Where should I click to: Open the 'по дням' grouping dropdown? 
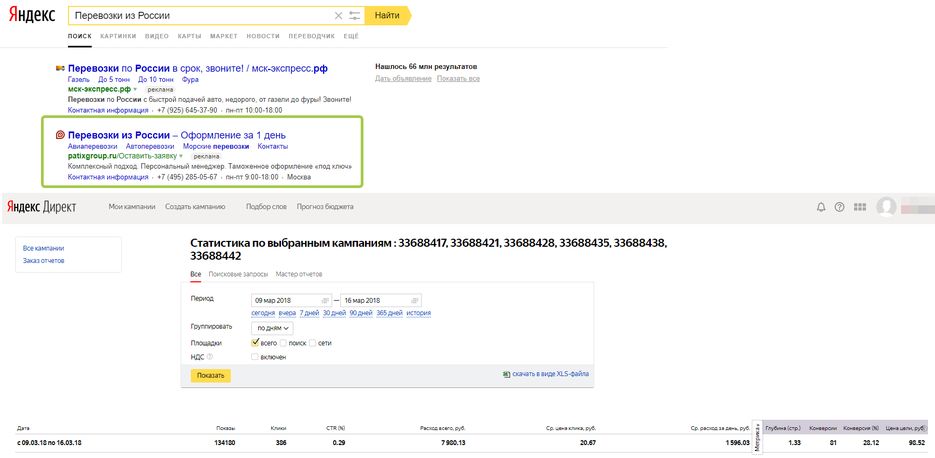[273, 328]
